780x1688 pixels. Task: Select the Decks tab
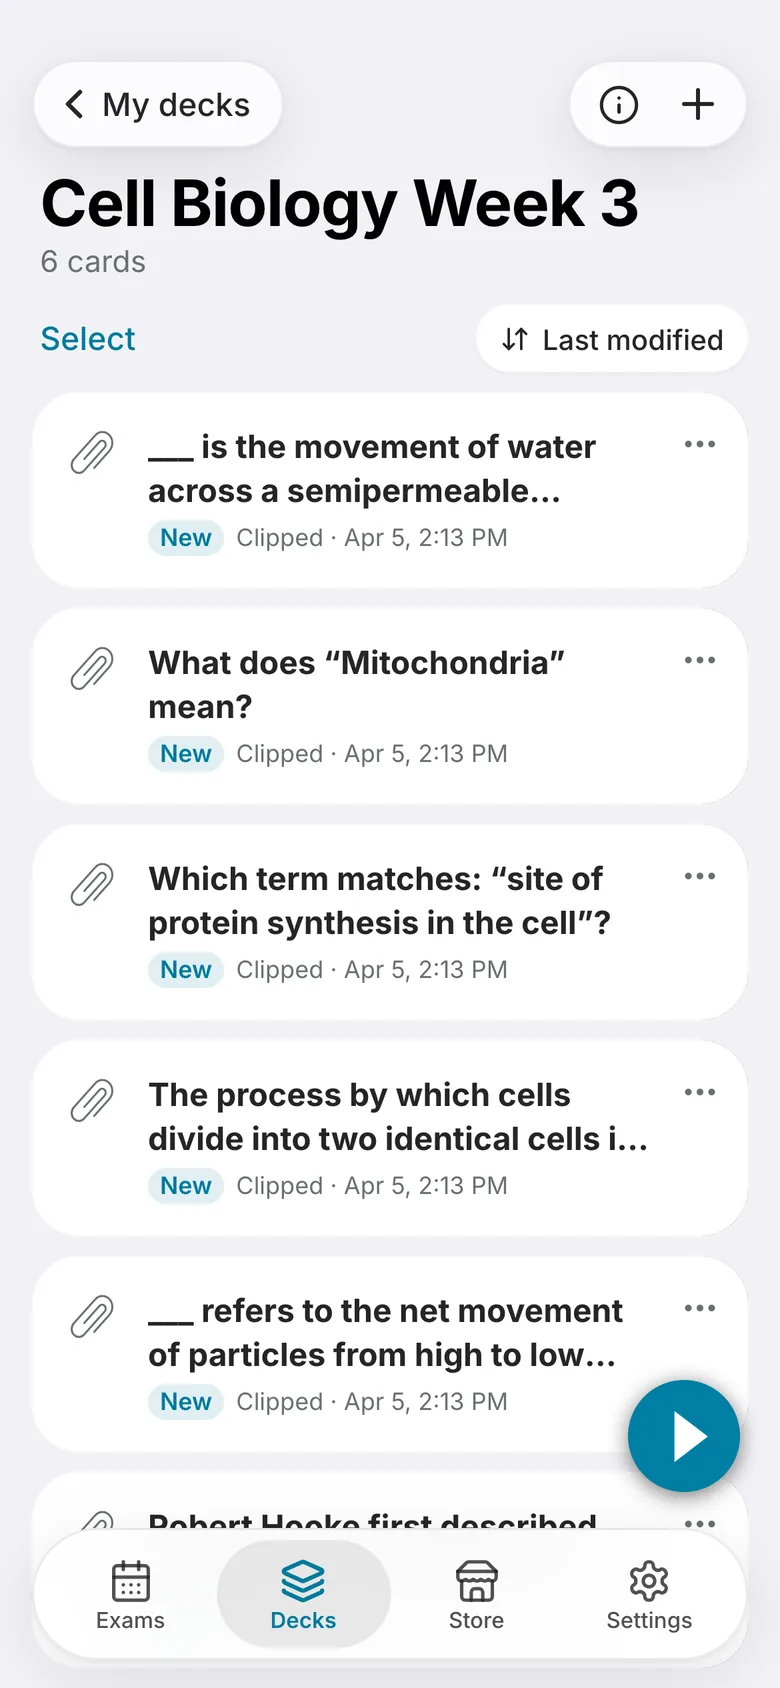click(303, 1595)
